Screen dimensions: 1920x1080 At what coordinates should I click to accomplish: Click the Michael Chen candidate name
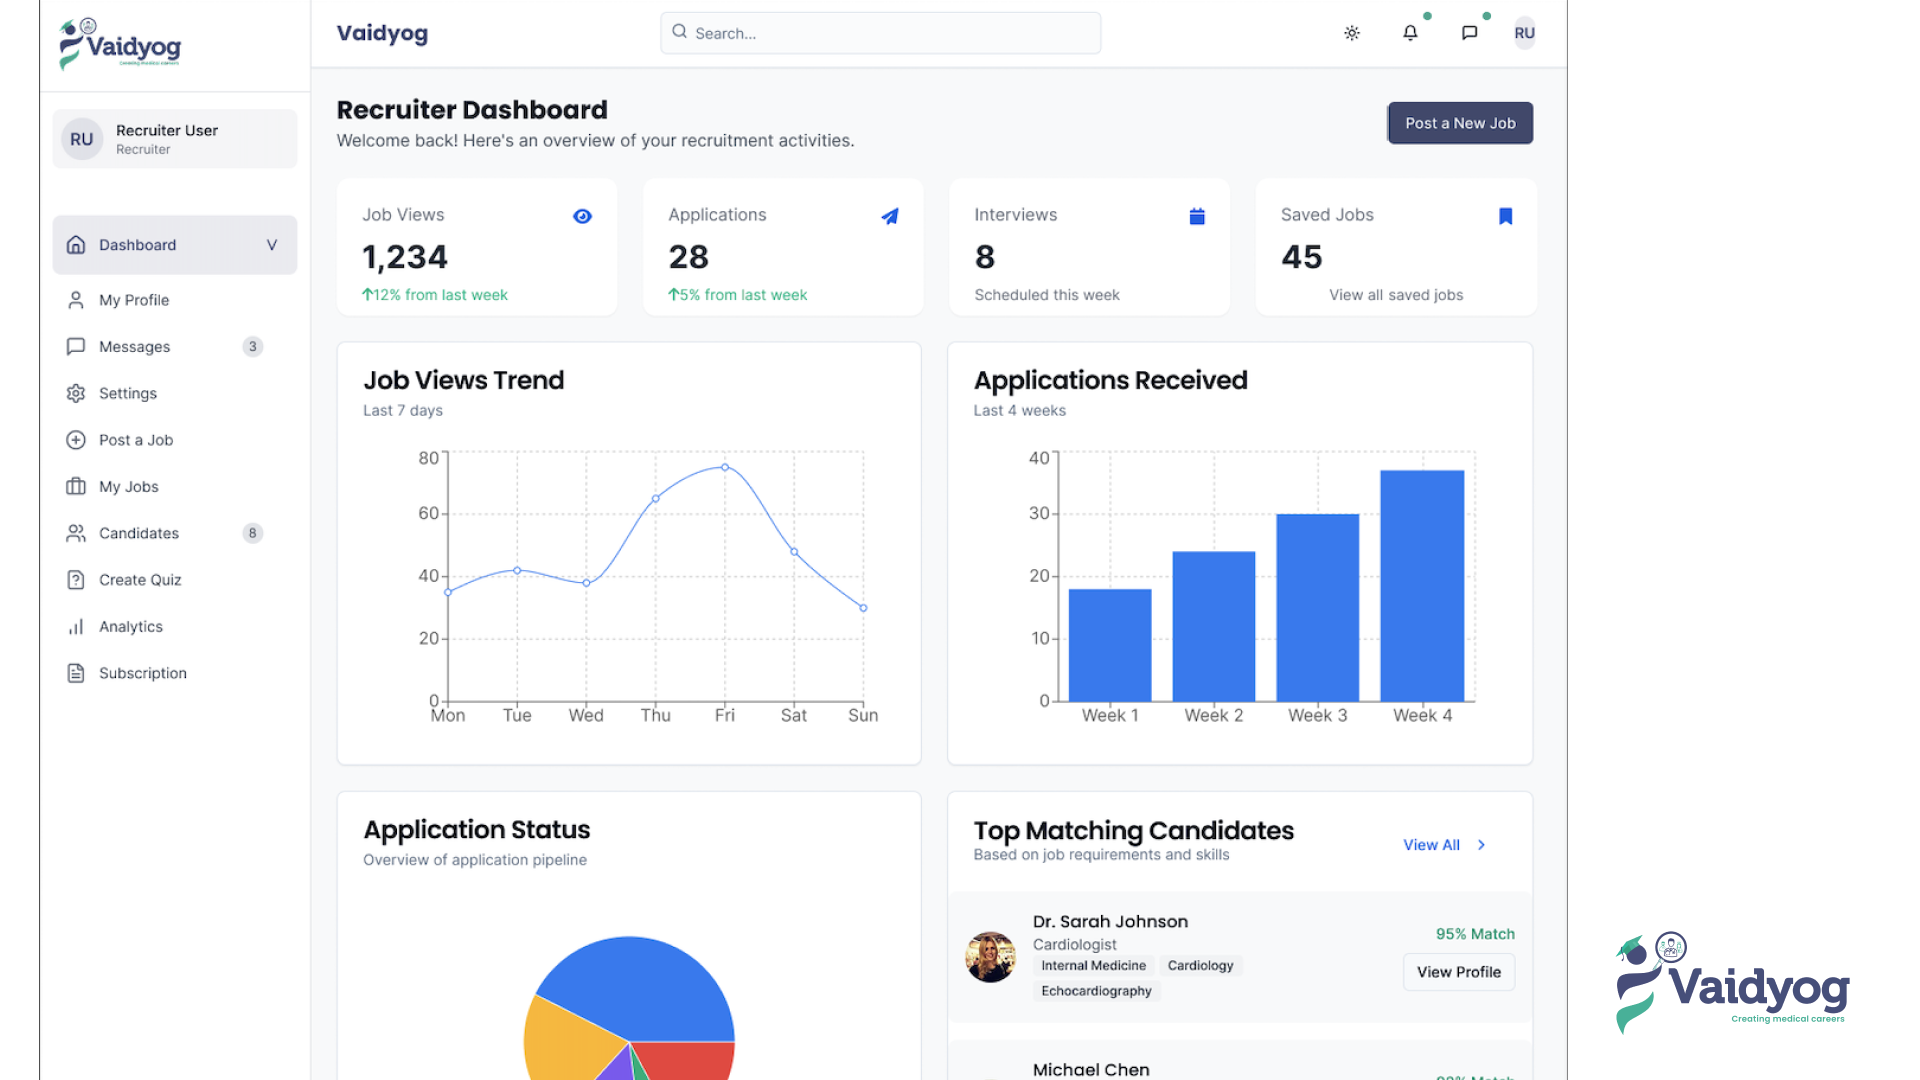pyautogui.click(x=1091, y=1069)
